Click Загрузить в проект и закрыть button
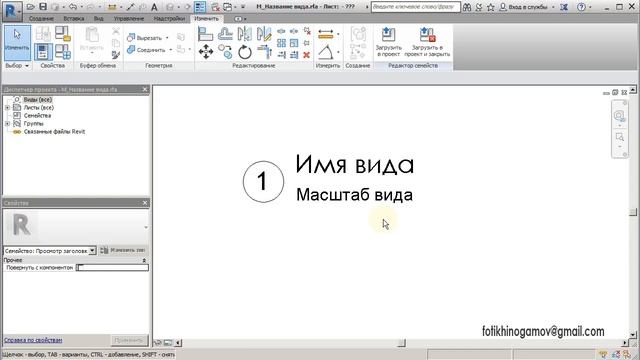The image size is (640, 360). 427,42
